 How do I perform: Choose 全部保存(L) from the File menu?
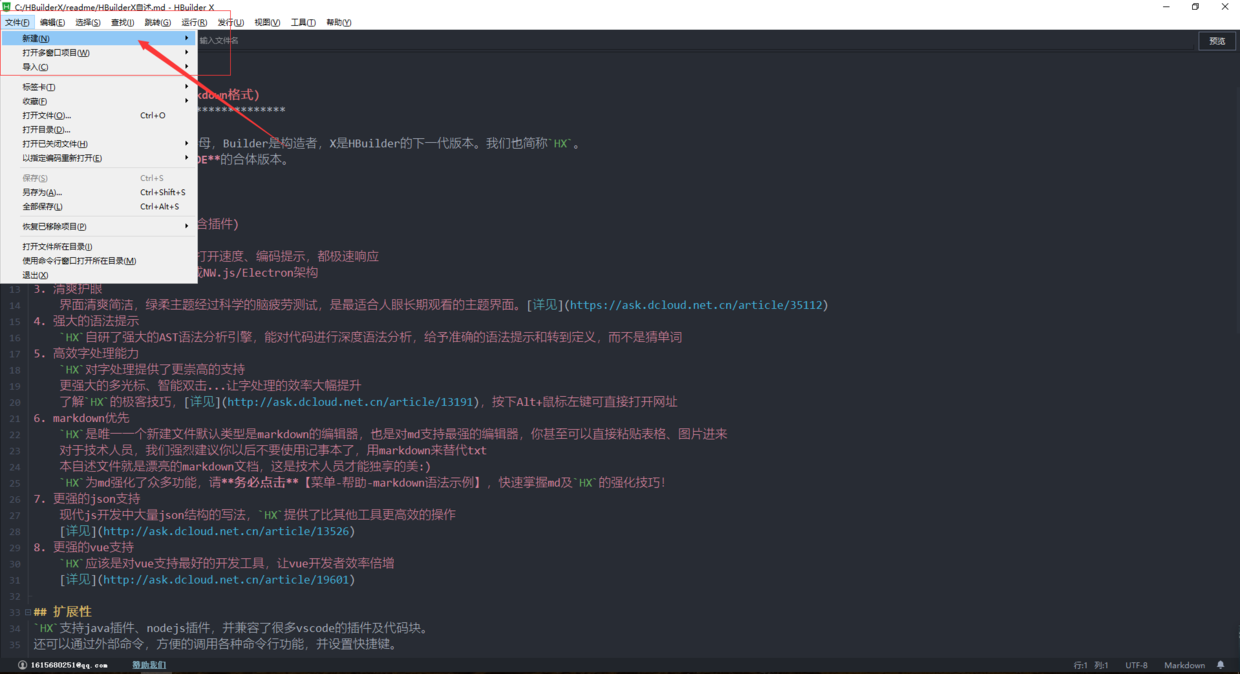99,207
